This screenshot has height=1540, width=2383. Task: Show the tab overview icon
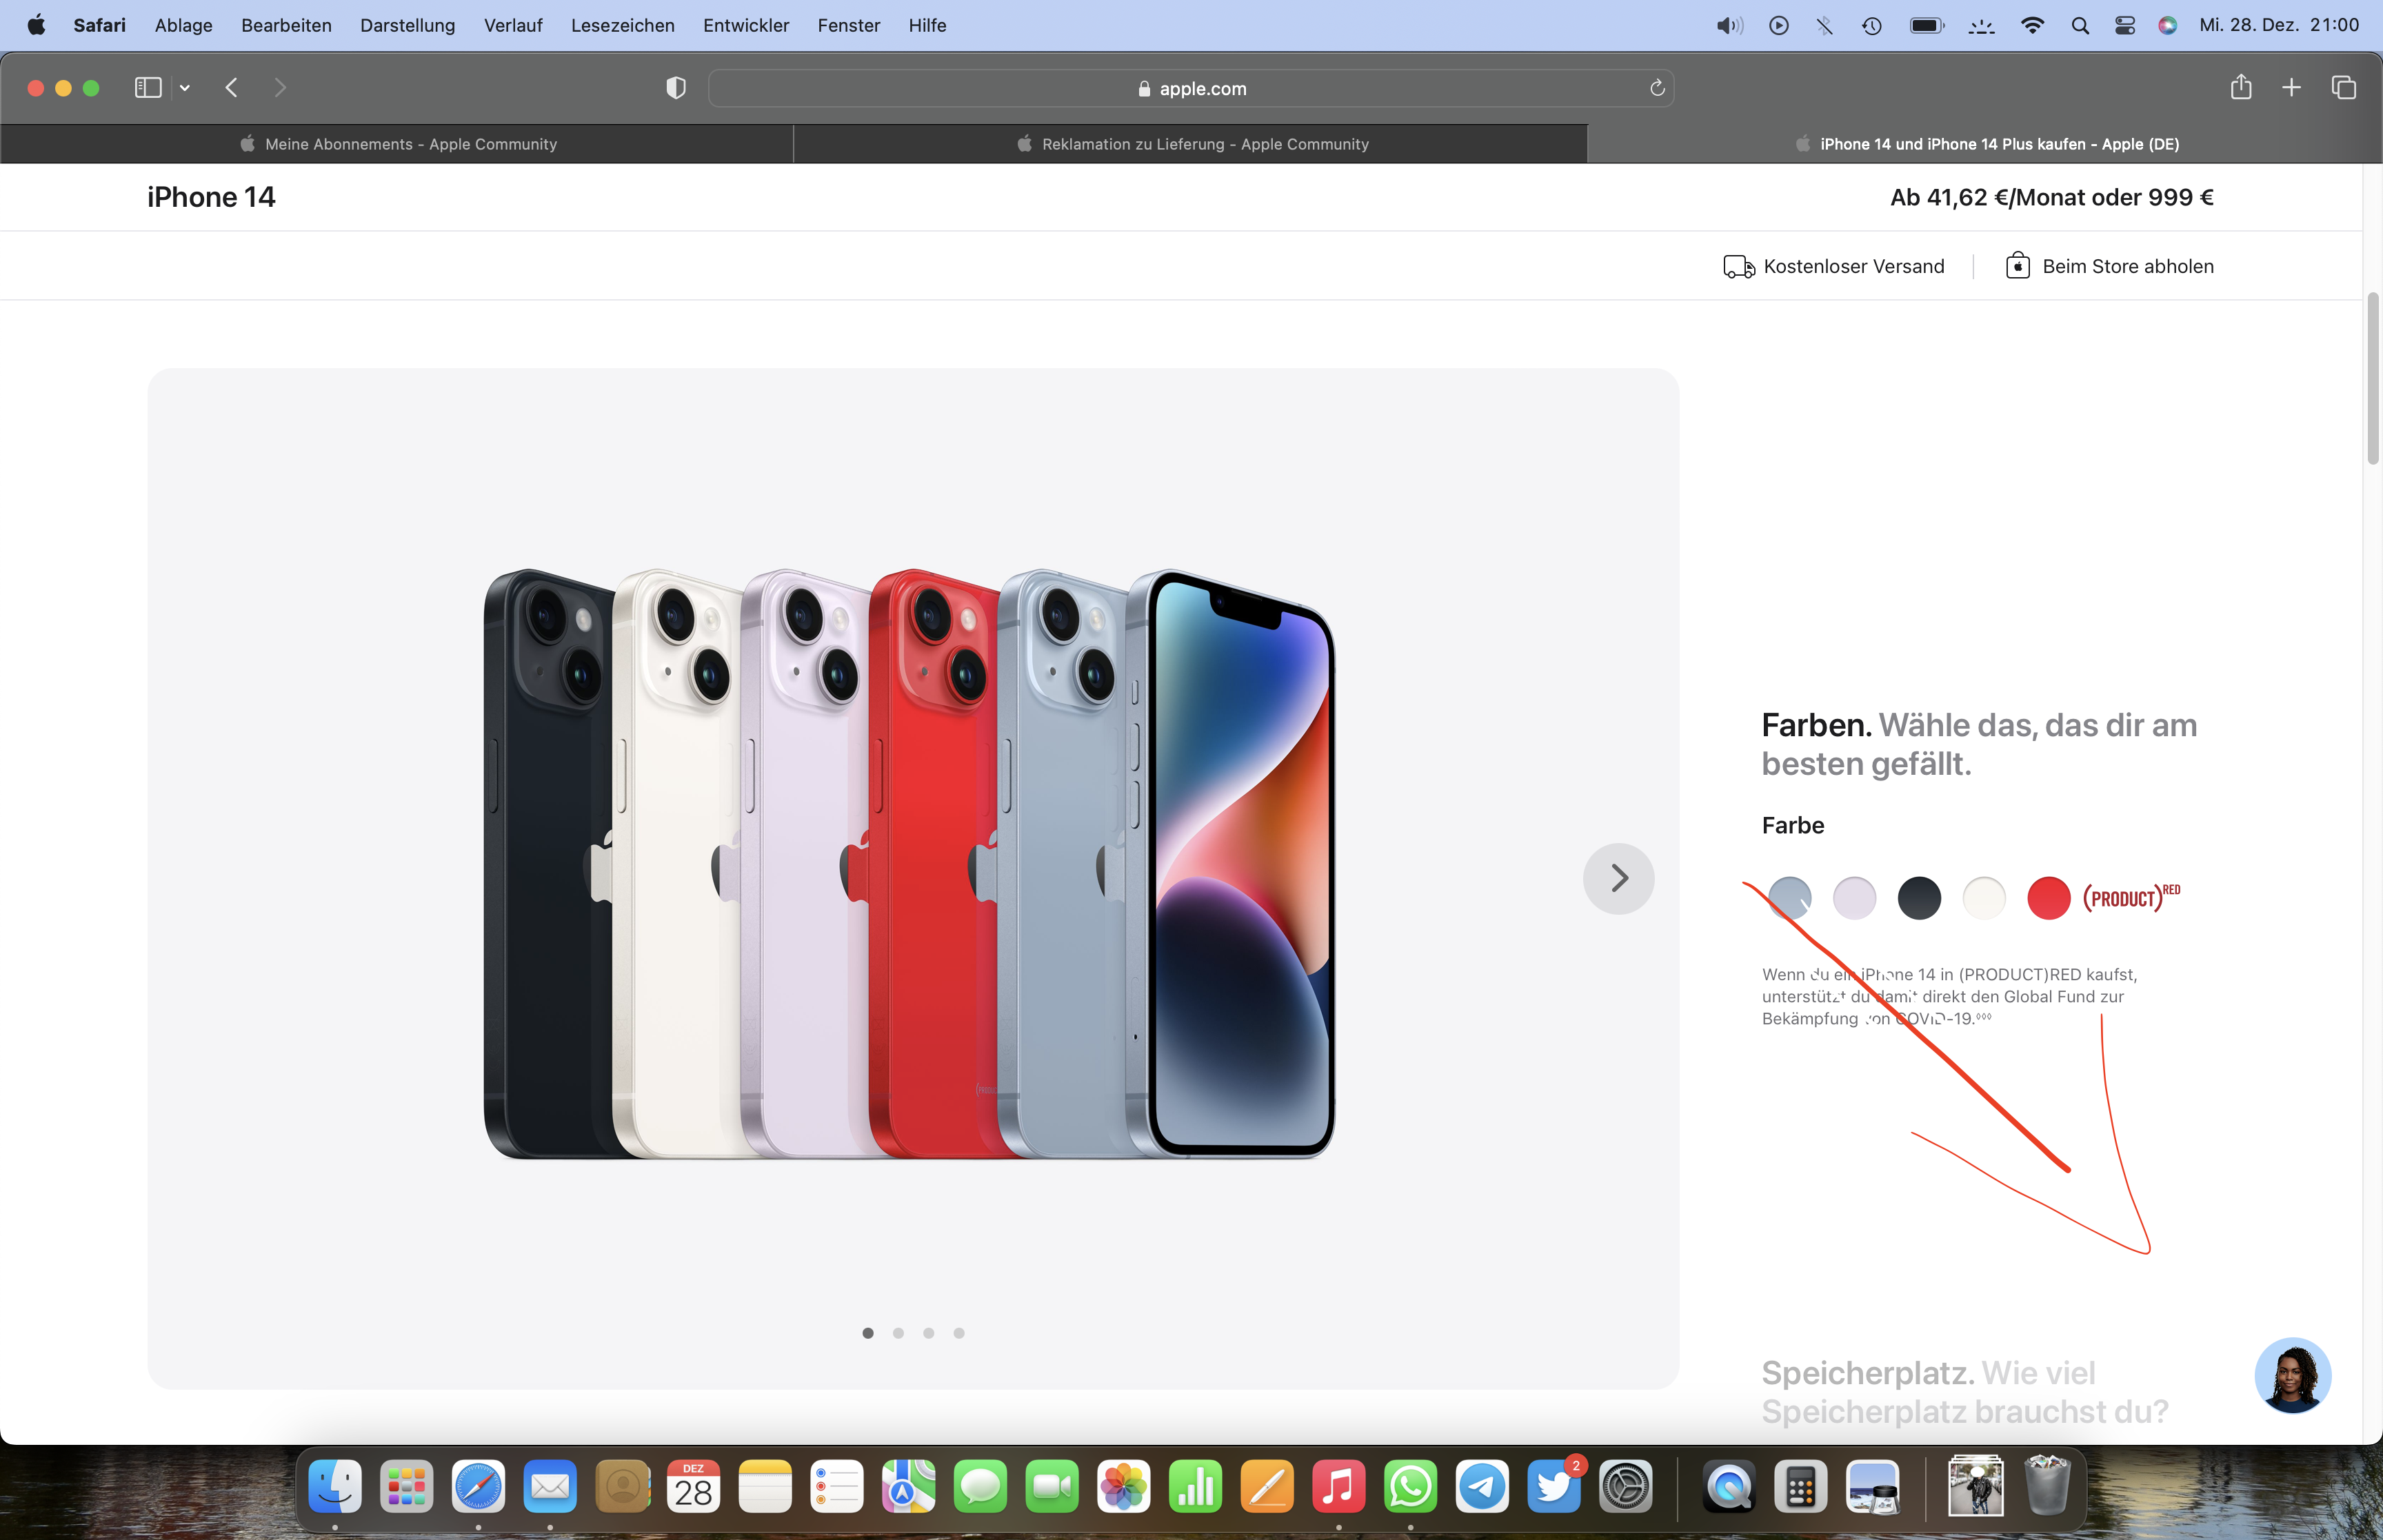coord(2344,88)
